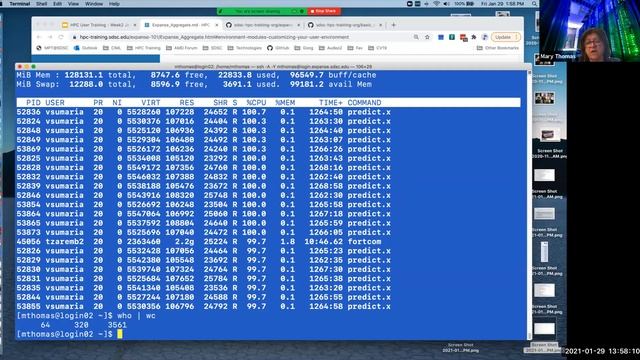The height and width of the screenshot is (360, 640).
Task: Click the PID column header in top
Action: (x=33, y=102)
